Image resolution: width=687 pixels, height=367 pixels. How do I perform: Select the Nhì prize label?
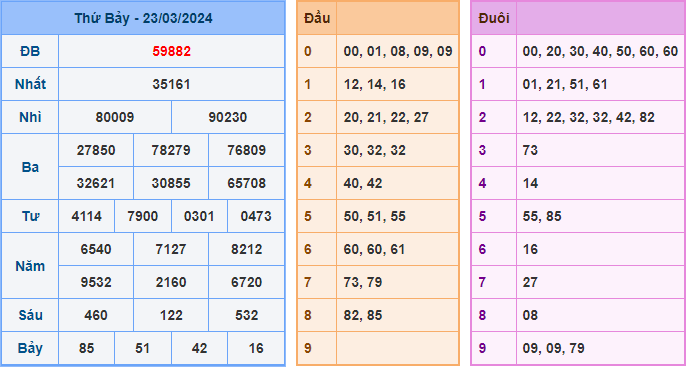click(30, 117)
